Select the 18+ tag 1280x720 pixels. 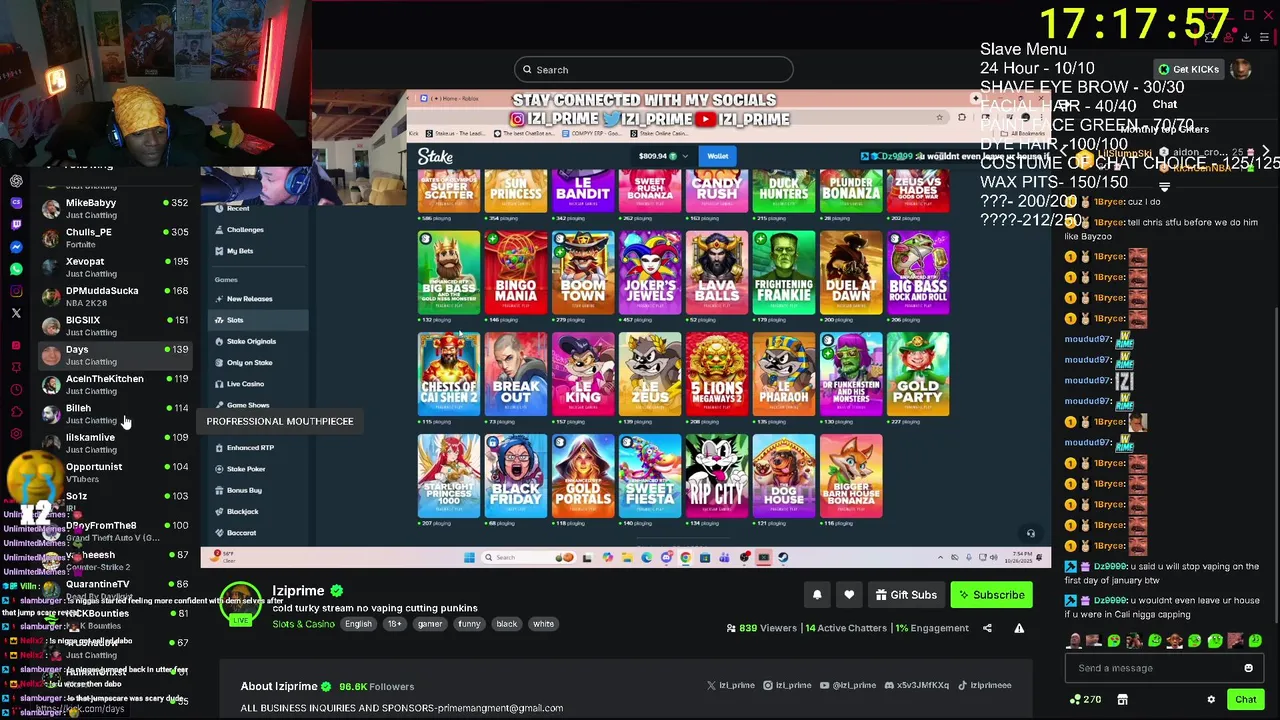[x=394, y=624]
